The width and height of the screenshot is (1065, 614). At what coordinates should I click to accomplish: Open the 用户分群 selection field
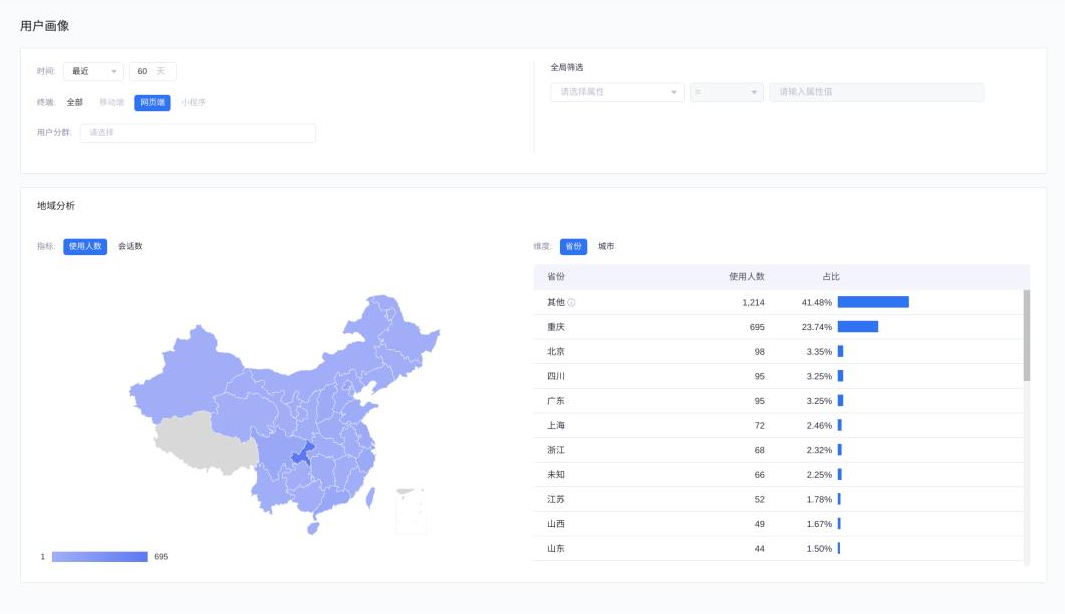[x=198, y=133]
